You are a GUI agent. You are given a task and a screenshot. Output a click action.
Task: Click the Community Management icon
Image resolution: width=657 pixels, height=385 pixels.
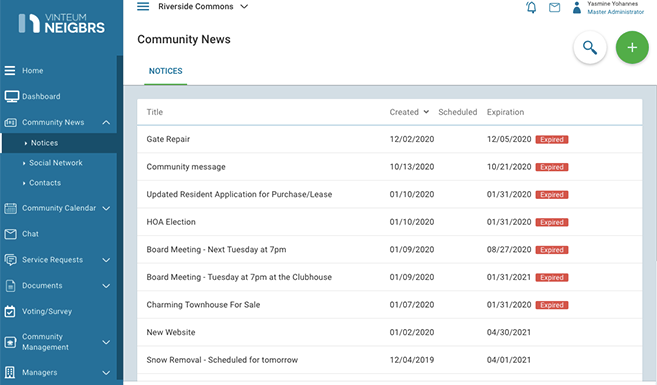[x=10, y=342]
